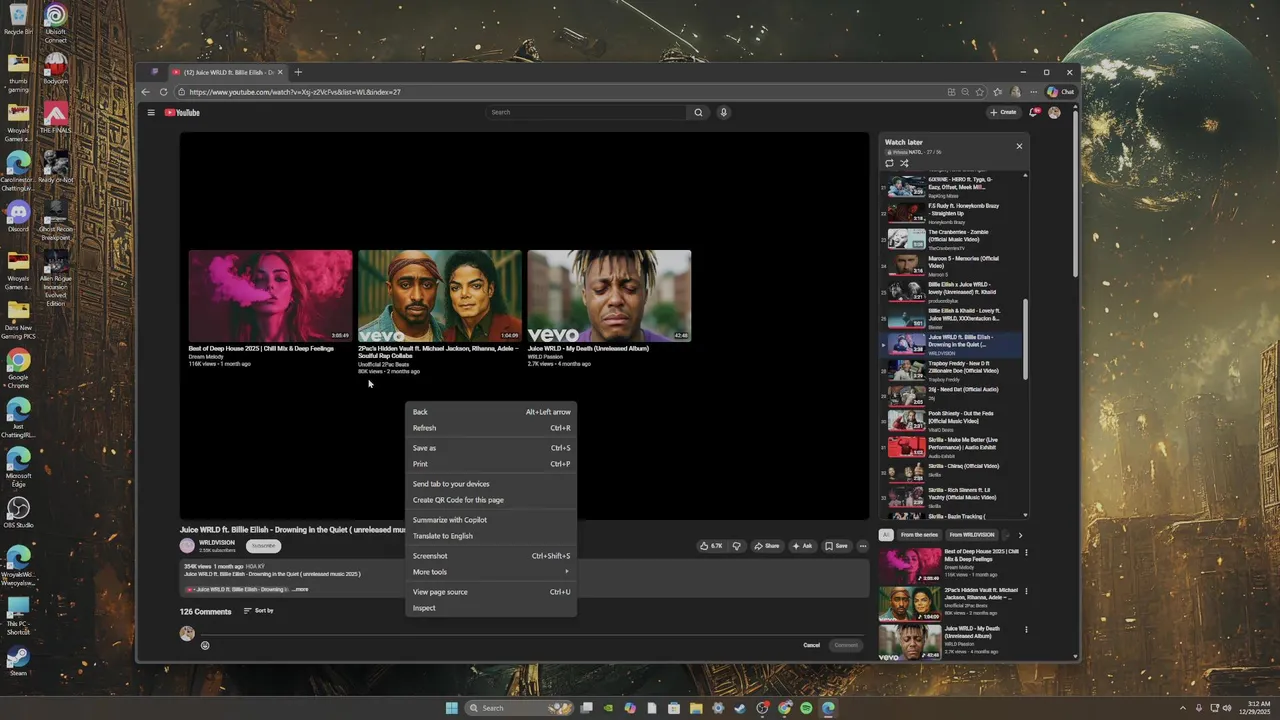Toggle shuffle in Watch later panel
The width and height of the screenshot is (1280, 720).
(x=904, y=163)
